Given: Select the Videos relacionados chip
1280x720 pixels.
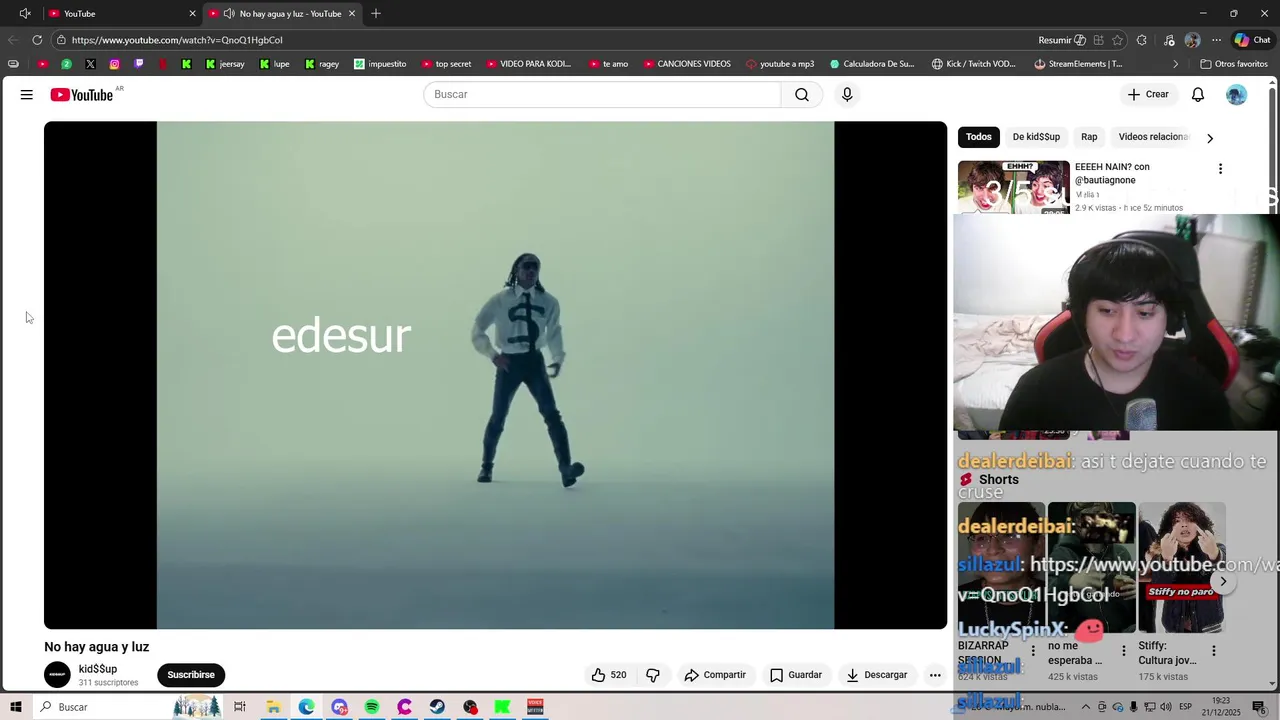Looking at the screenshot, I should (x=1153, y=137).
